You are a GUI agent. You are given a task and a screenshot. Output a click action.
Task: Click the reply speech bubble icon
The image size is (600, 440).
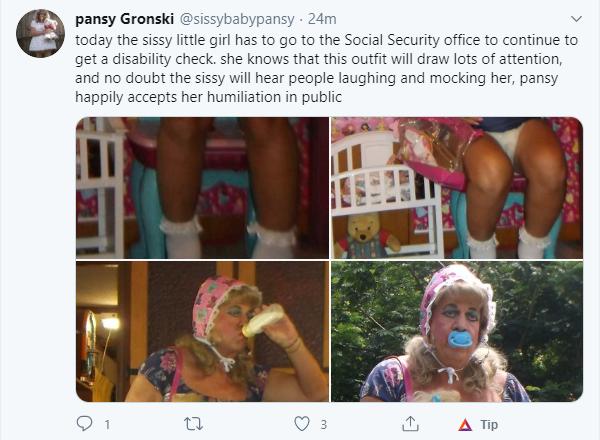pyautogui.click(x=84, y=424)
